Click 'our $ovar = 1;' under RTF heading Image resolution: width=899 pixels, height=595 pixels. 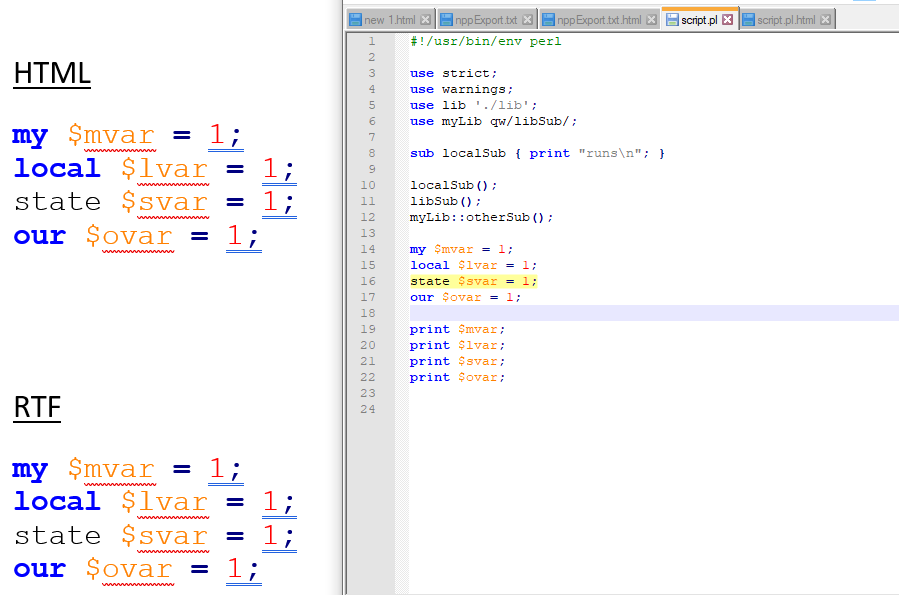point(137,569)
